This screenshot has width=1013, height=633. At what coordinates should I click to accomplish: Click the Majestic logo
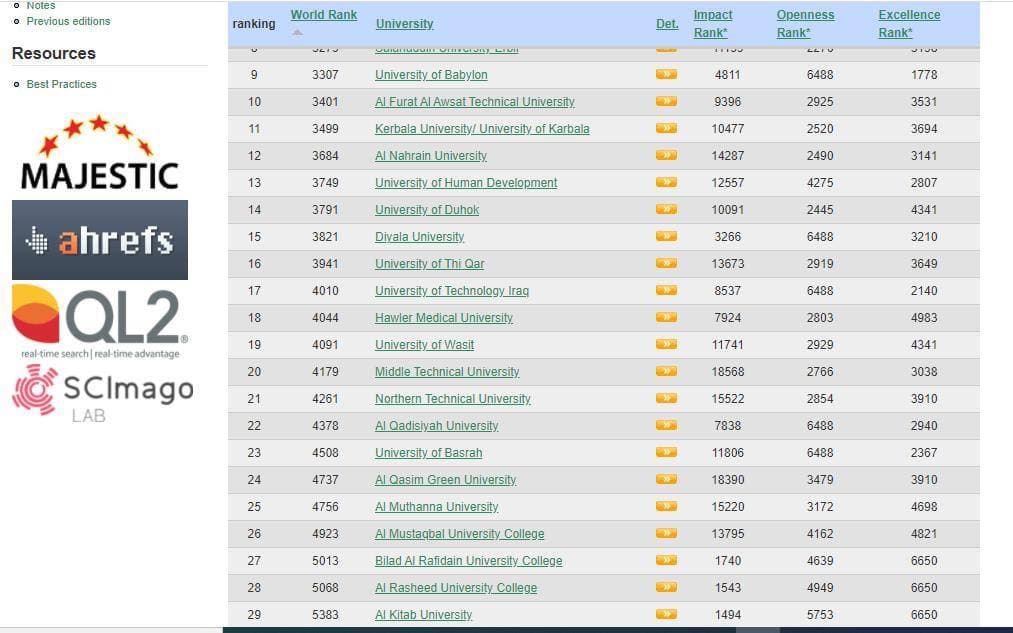pos(99,153)
